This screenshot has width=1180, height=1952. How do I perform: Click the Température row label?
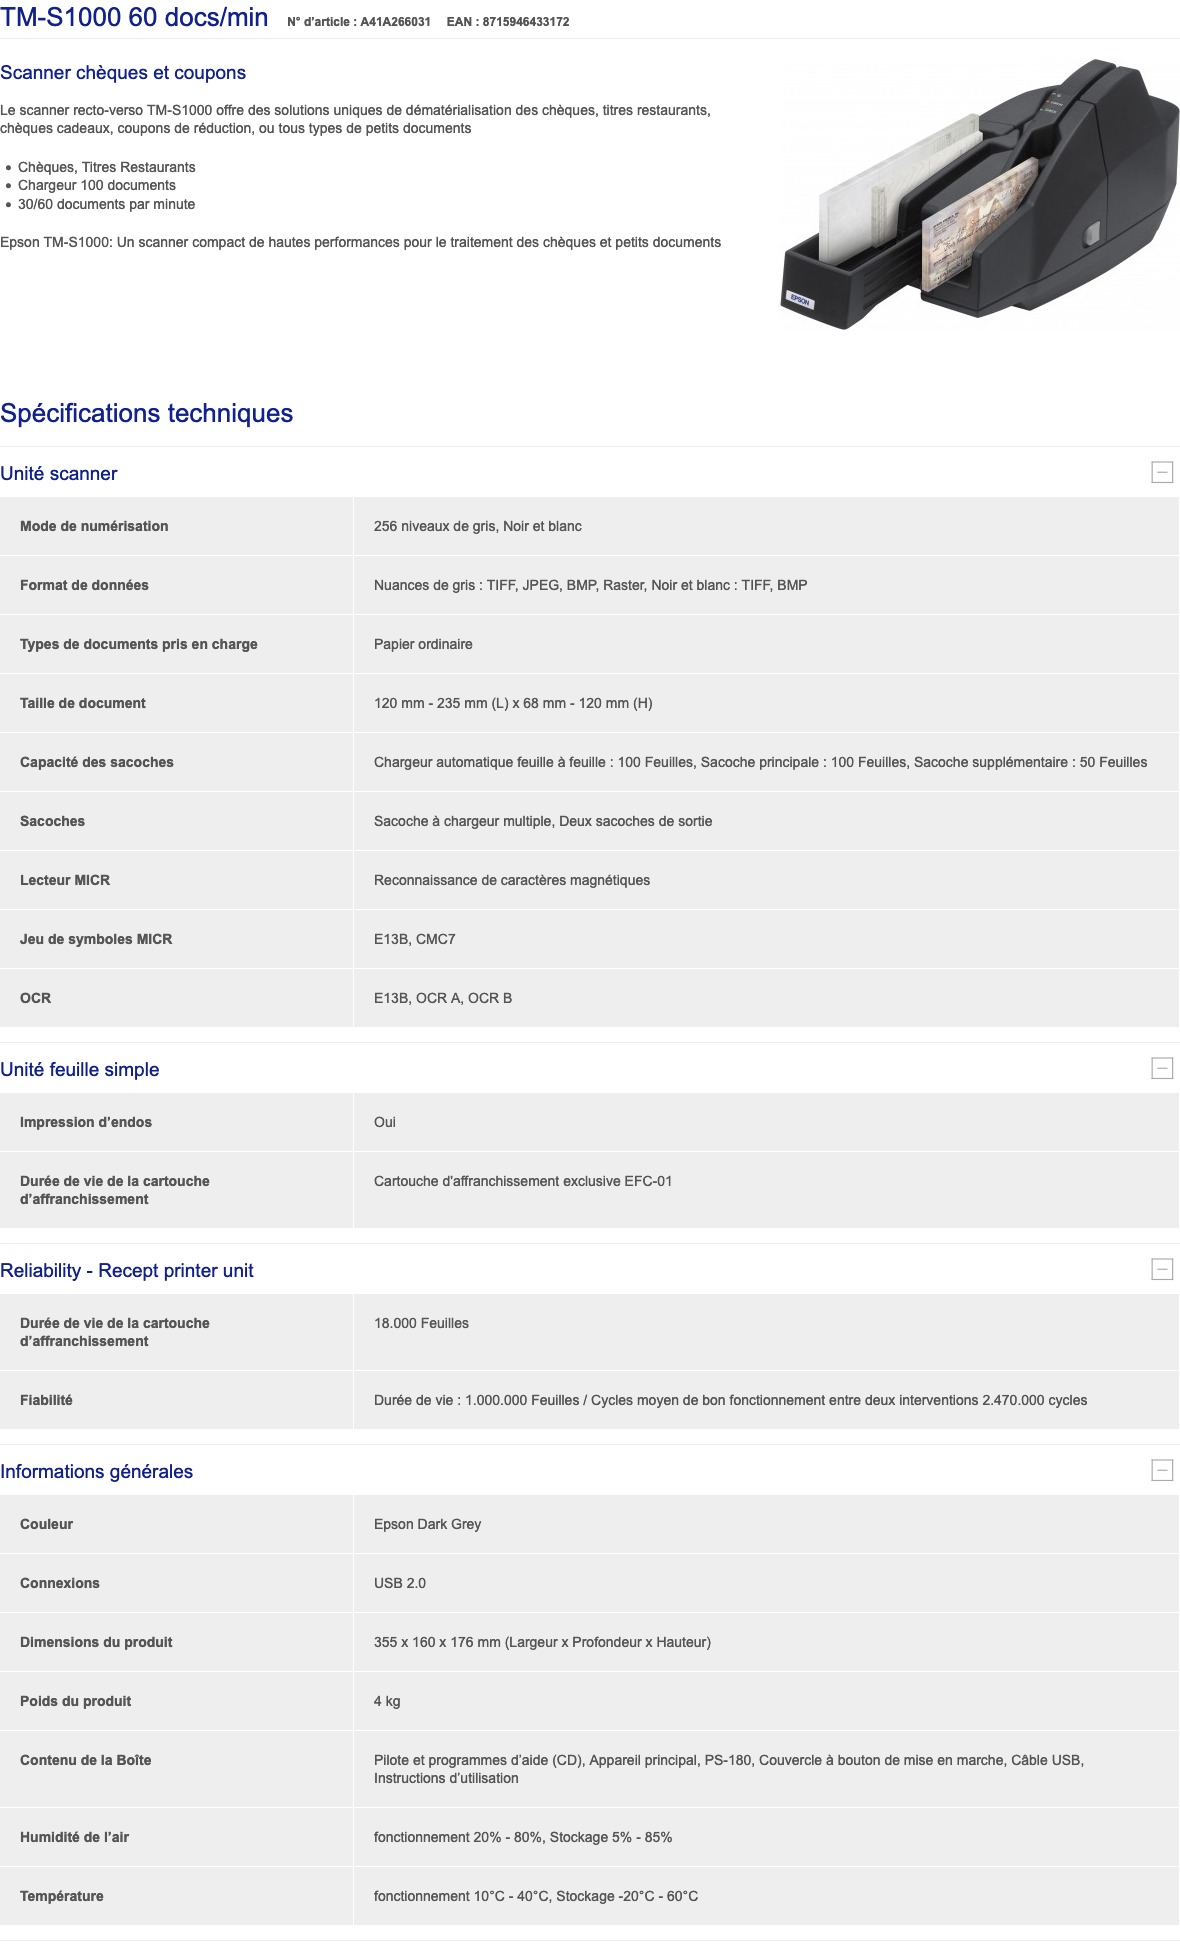[62, 1896]
